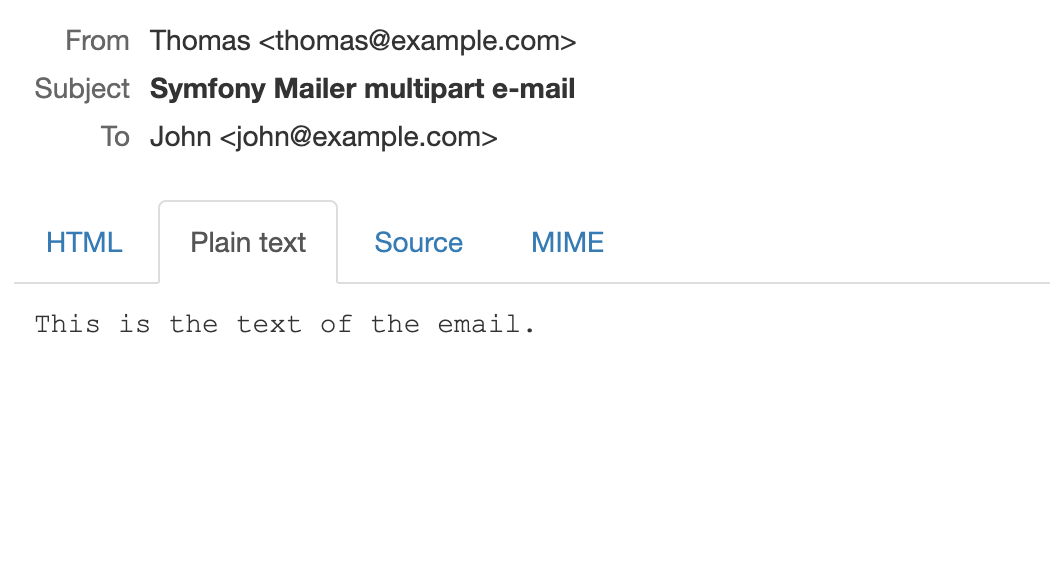Click the Subject header label
The width and height of the screenshot is (1050, 572).
pyautogui.click(x=82, y=88)
